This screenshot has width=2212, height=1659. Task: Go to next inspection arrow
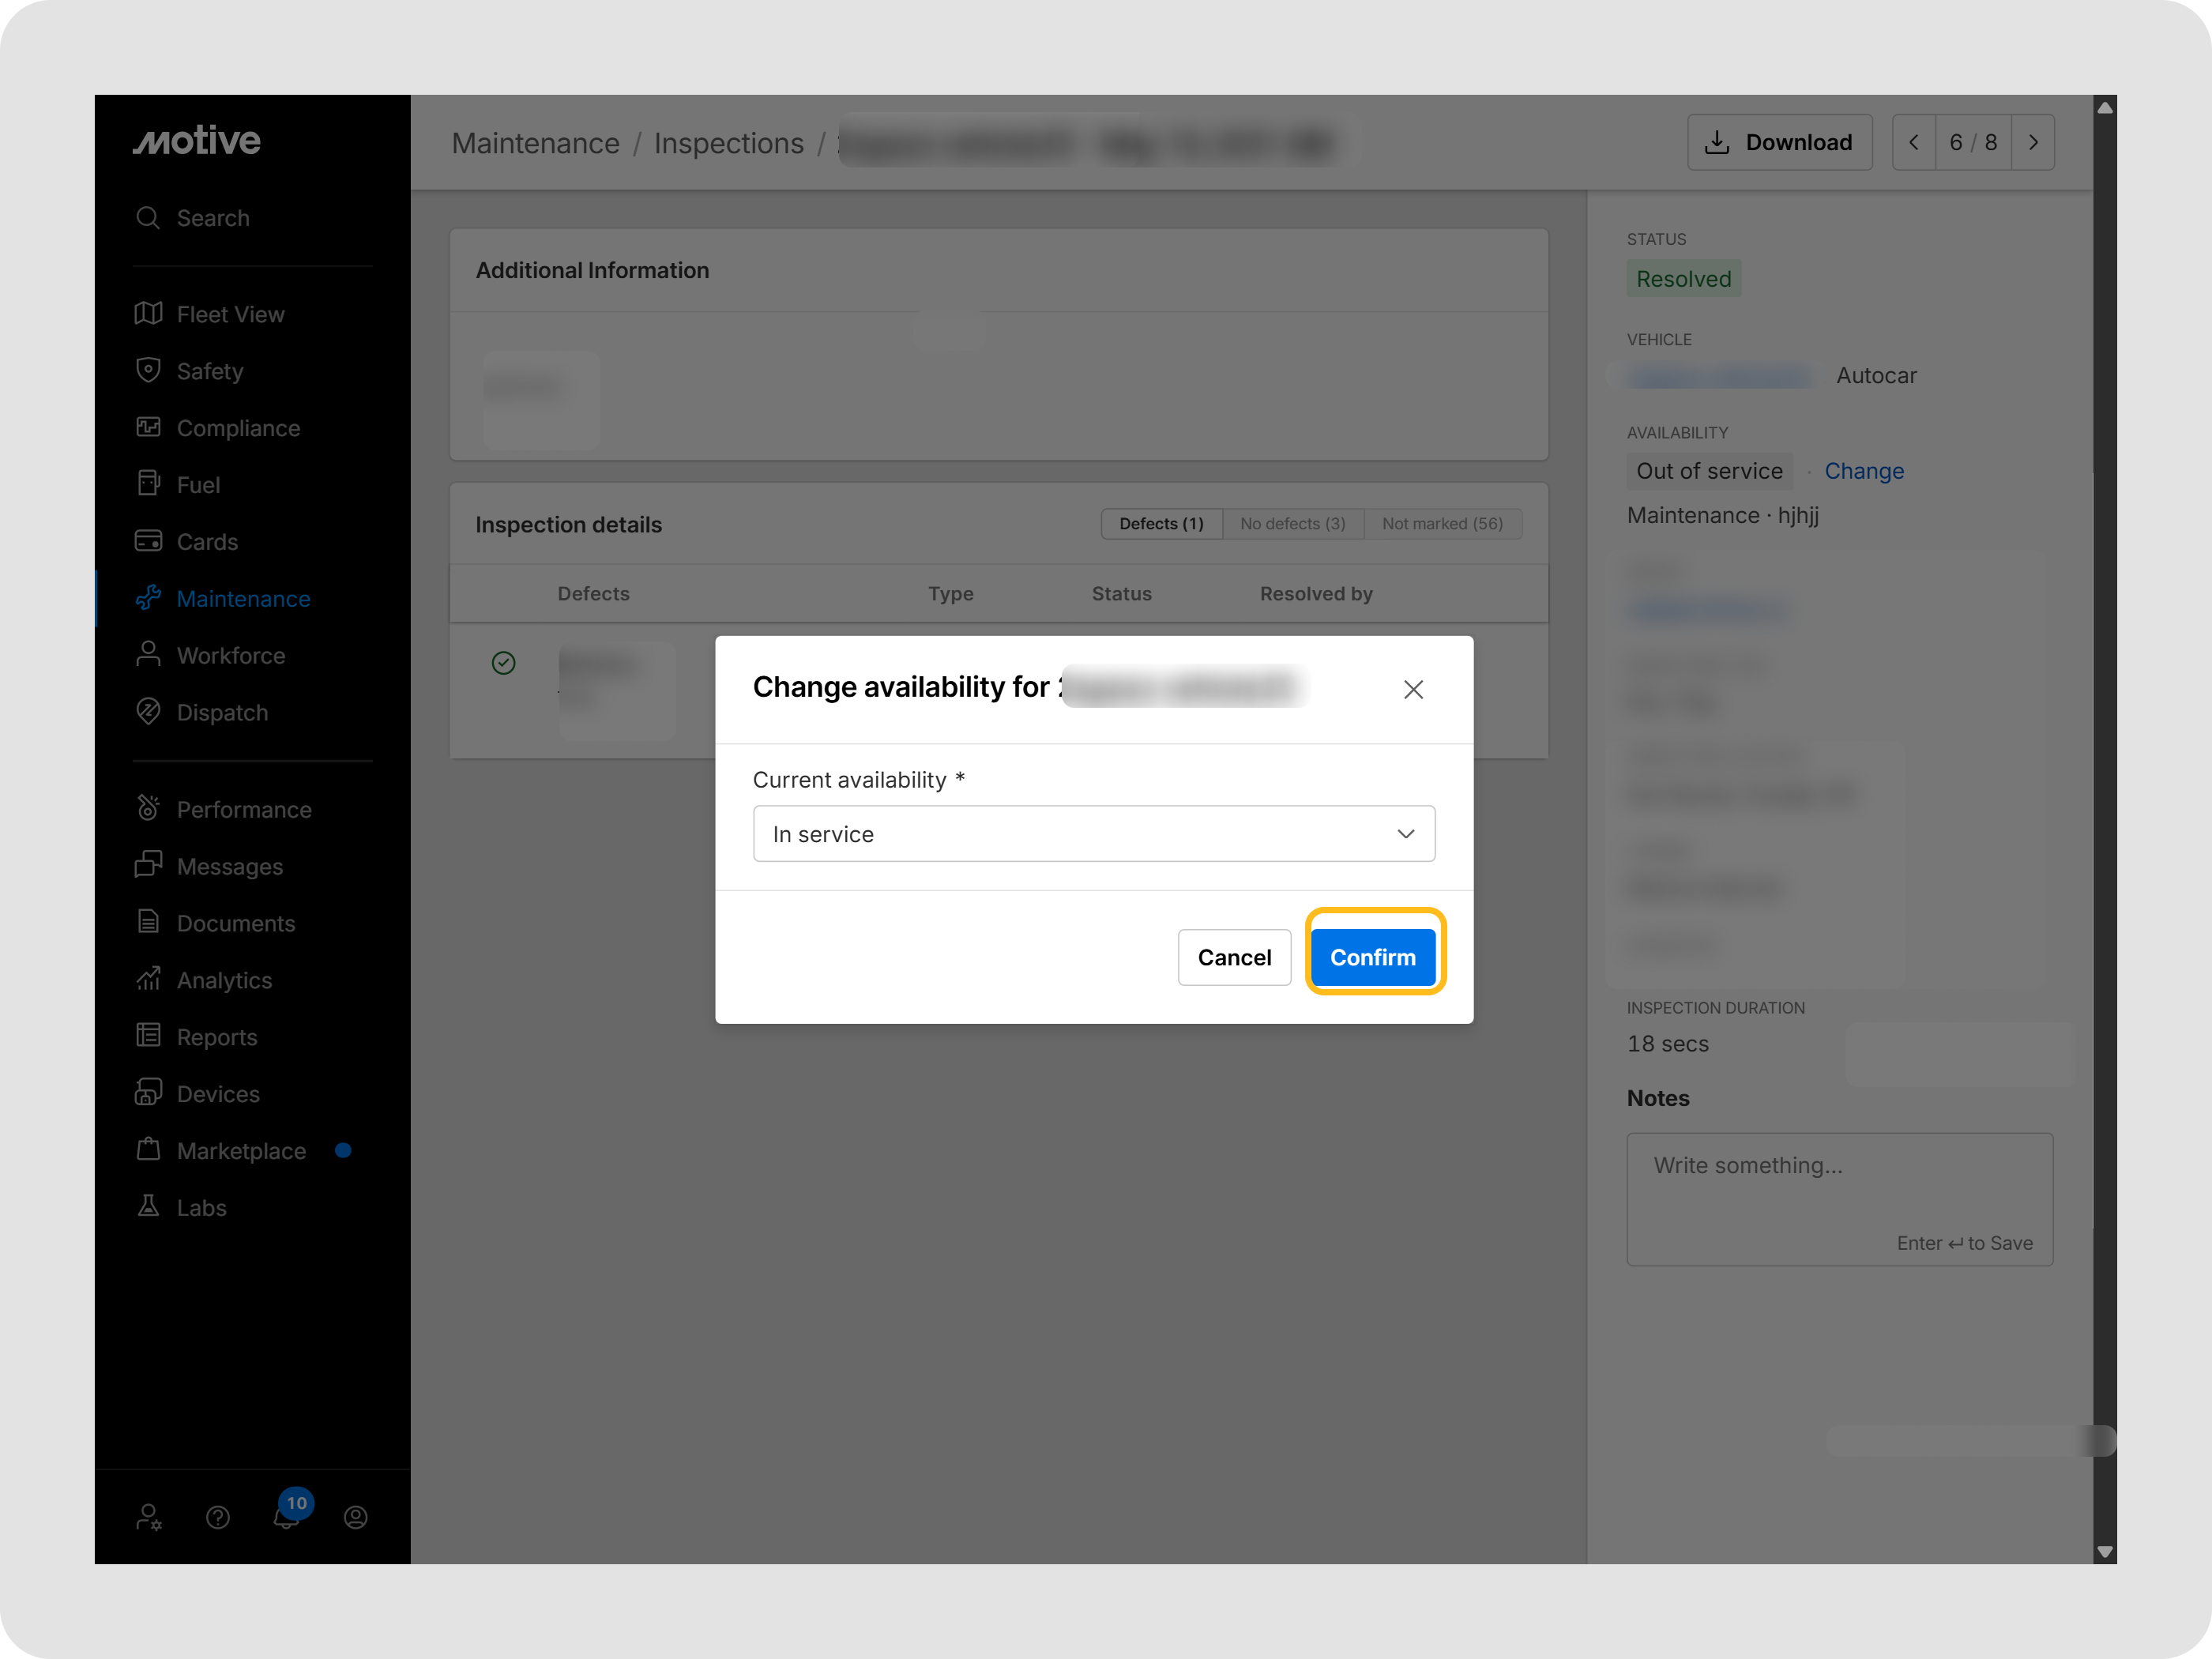pyautogui.click(x=2033, y=143)
